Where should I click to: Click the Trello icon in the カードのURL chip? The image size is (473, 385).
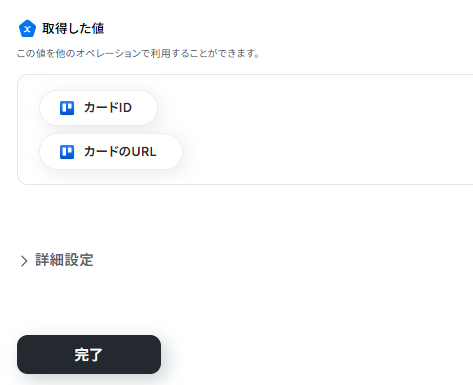point(67,152)
